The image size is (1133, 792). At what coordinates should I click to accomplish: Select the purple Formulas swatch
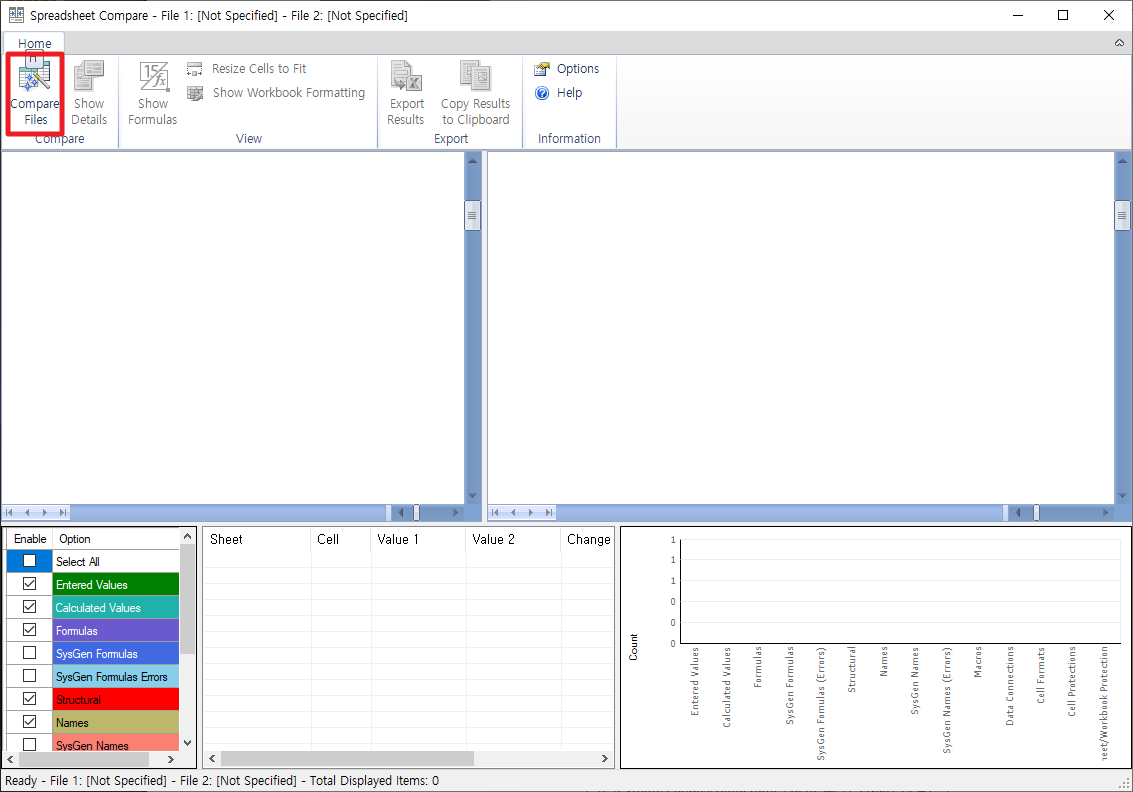[116, 631]
